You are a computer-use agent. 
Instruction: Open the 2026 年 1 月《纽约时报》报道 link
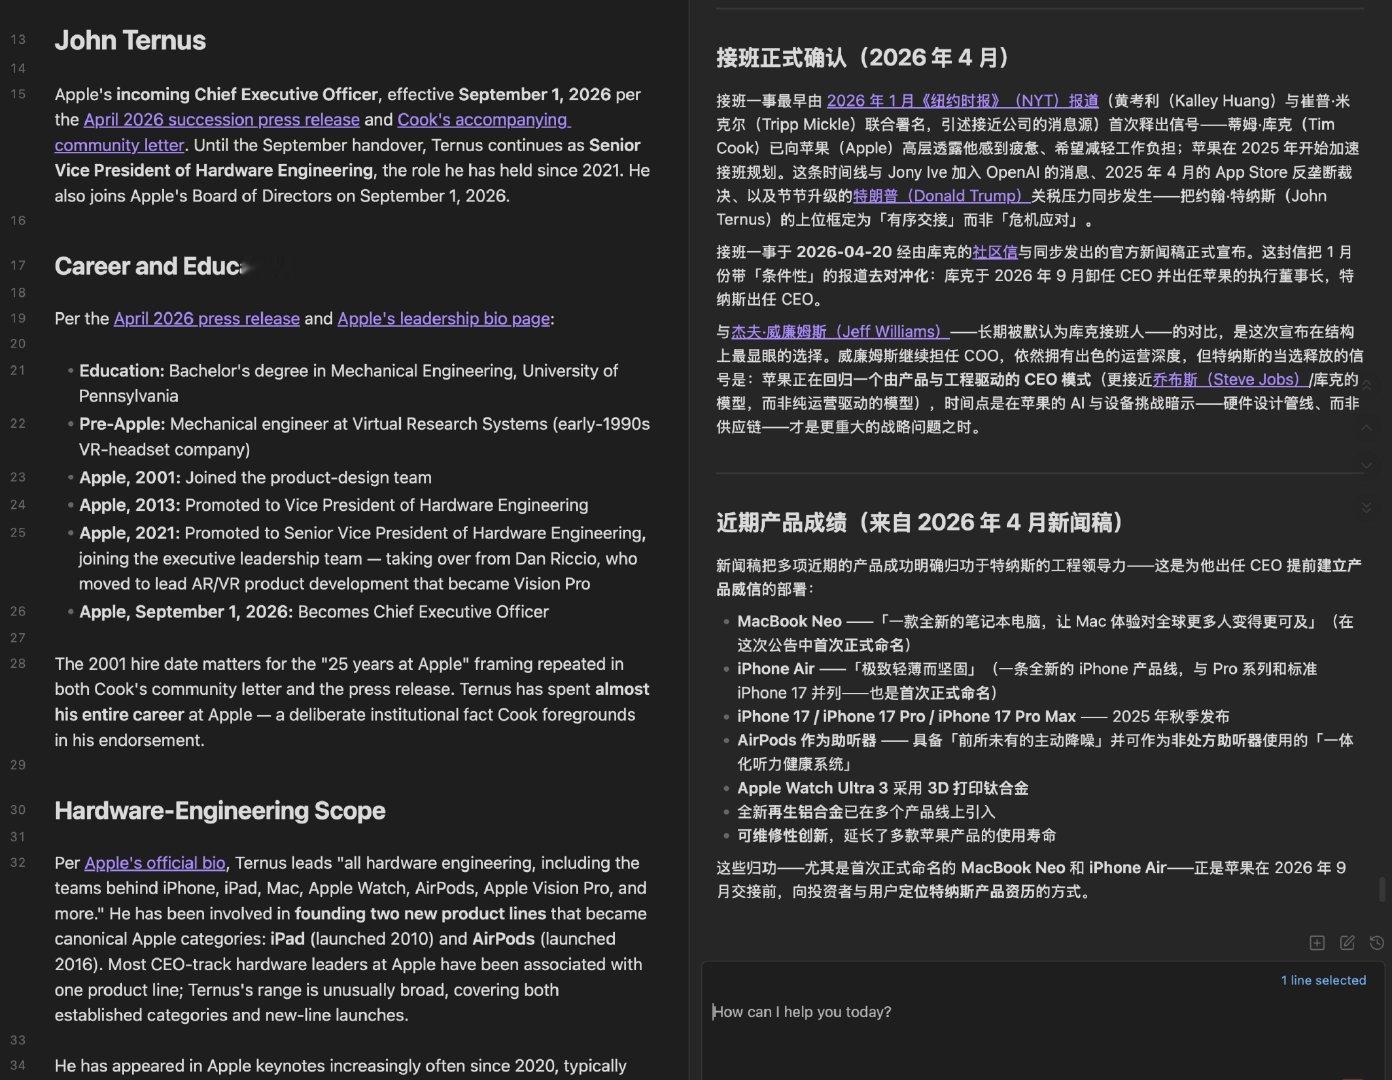[964, 100]
